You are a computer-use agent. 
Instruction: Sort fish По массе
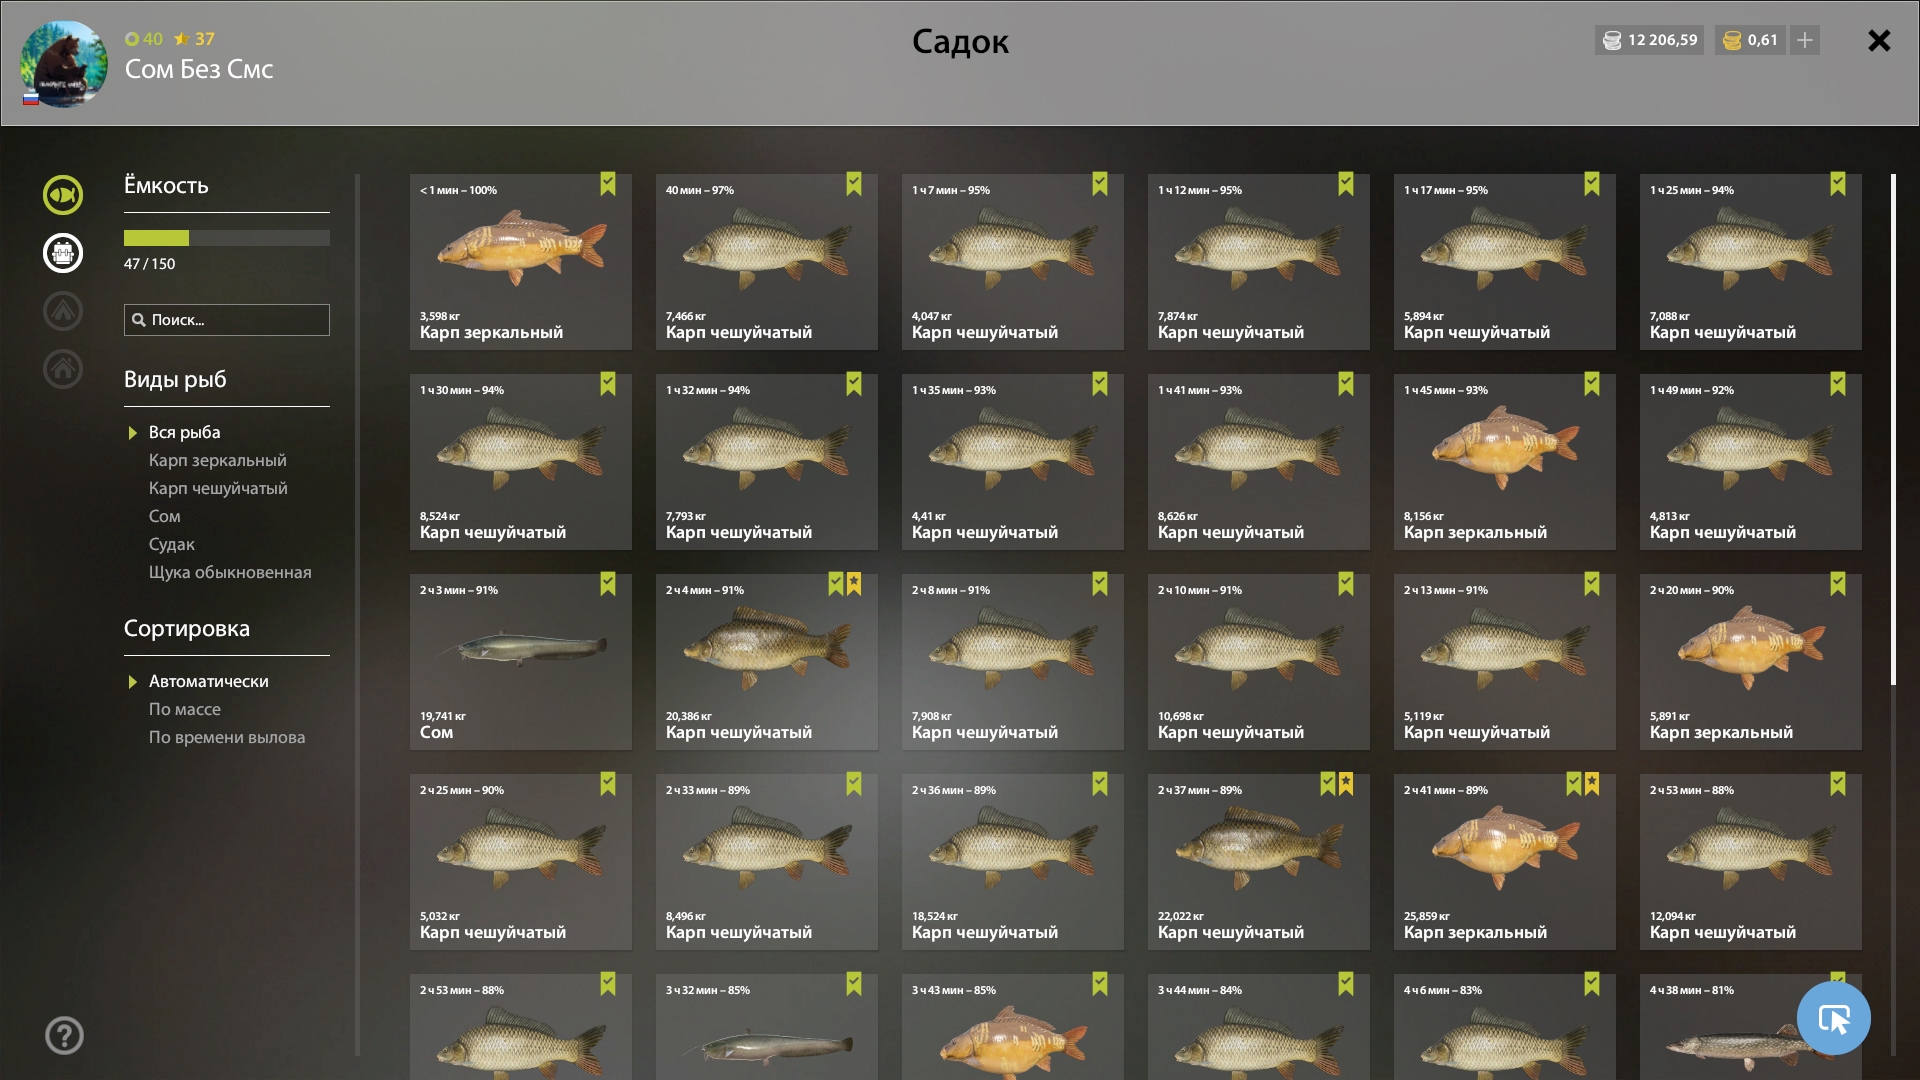pos(185,709)
